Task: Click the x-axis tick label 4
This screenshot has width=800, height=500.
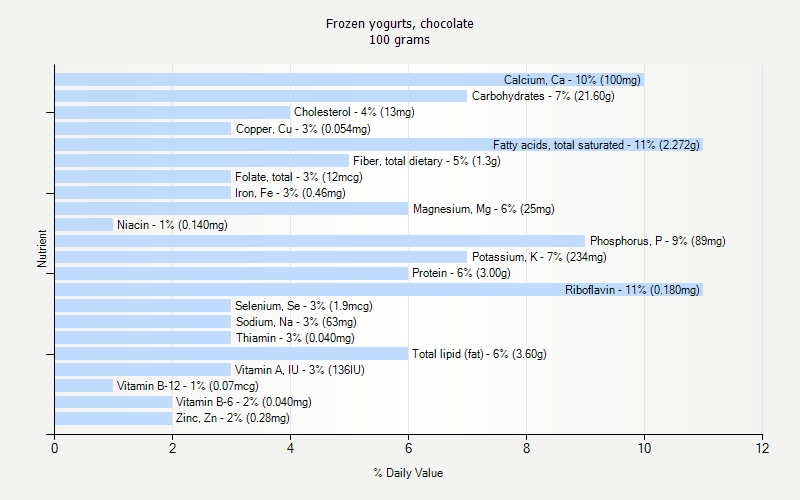Action: tap(290, 448)
